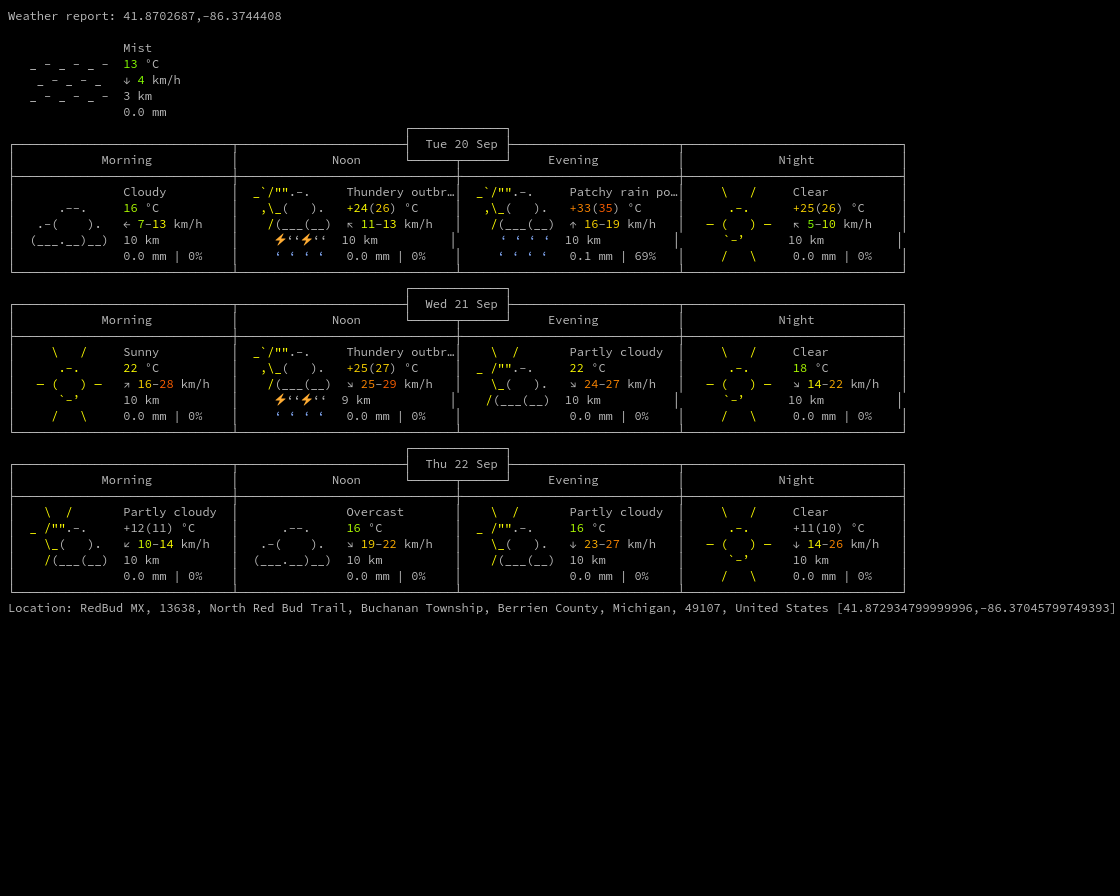Click the thunderstorm icon for Wed 21 Sep Noon
The width and height of the screenshot is (1120, 896).
(291, 384)
